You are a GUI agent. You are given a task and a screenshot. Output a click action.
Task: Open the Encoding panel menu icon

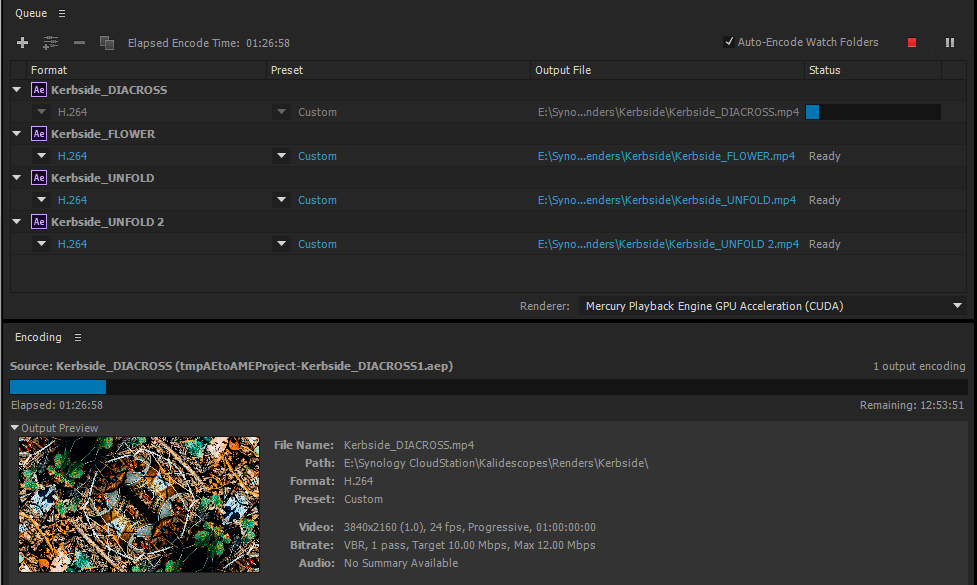pyautogui.click(x=78, y=338)
